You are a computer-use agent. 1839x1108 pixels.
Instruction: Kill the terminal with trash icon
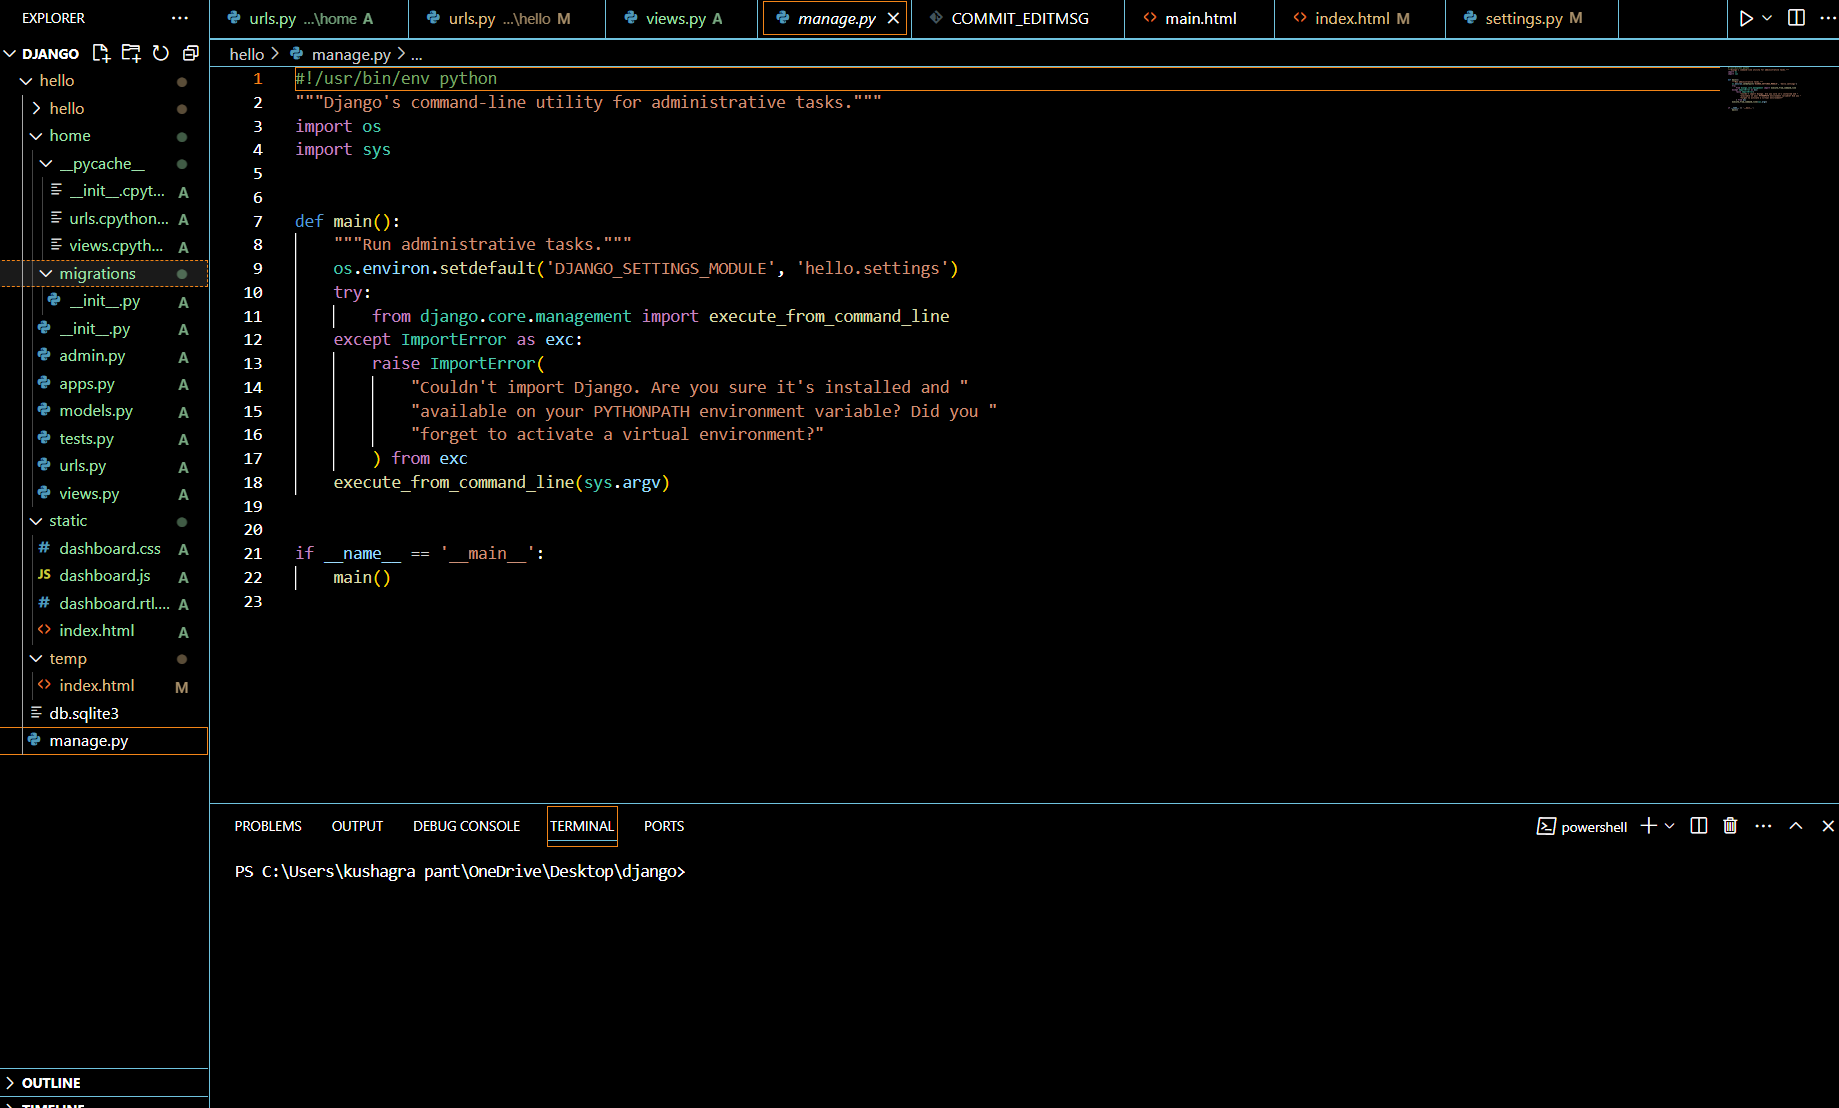coord(1730,826)
